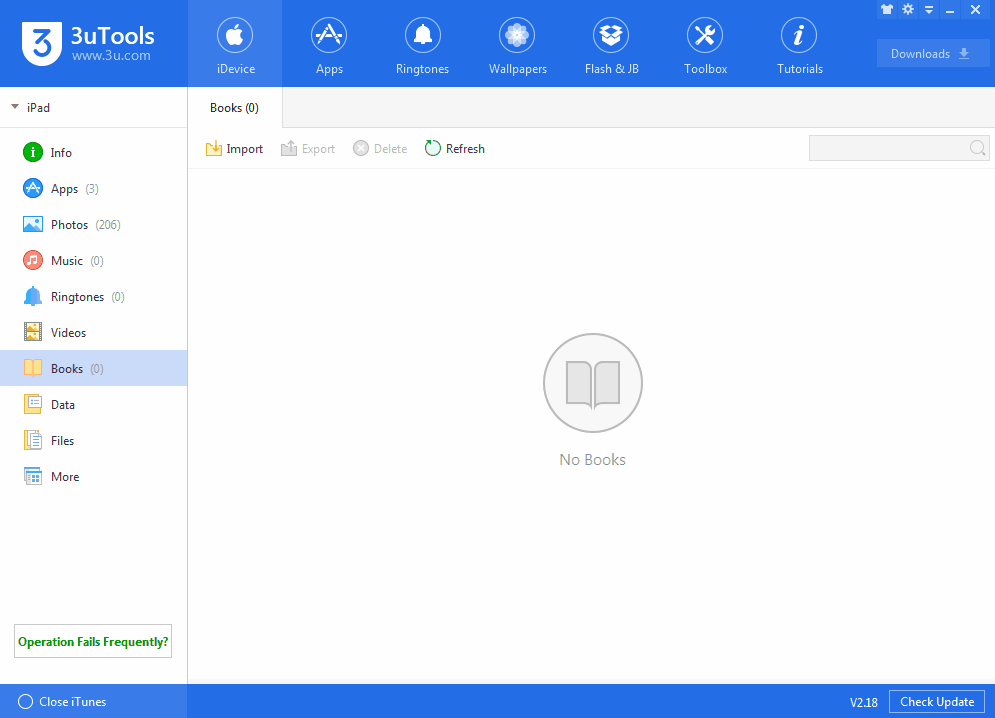Select Videos in the sidebar
This screenshot has height=718, width=995.
pos(93,333)
